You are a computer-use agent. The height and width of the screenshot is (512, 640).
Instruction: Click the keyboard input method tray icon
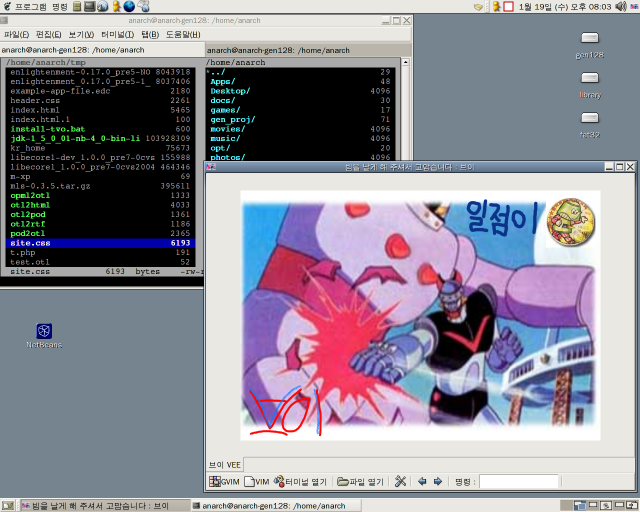(634, 7)
